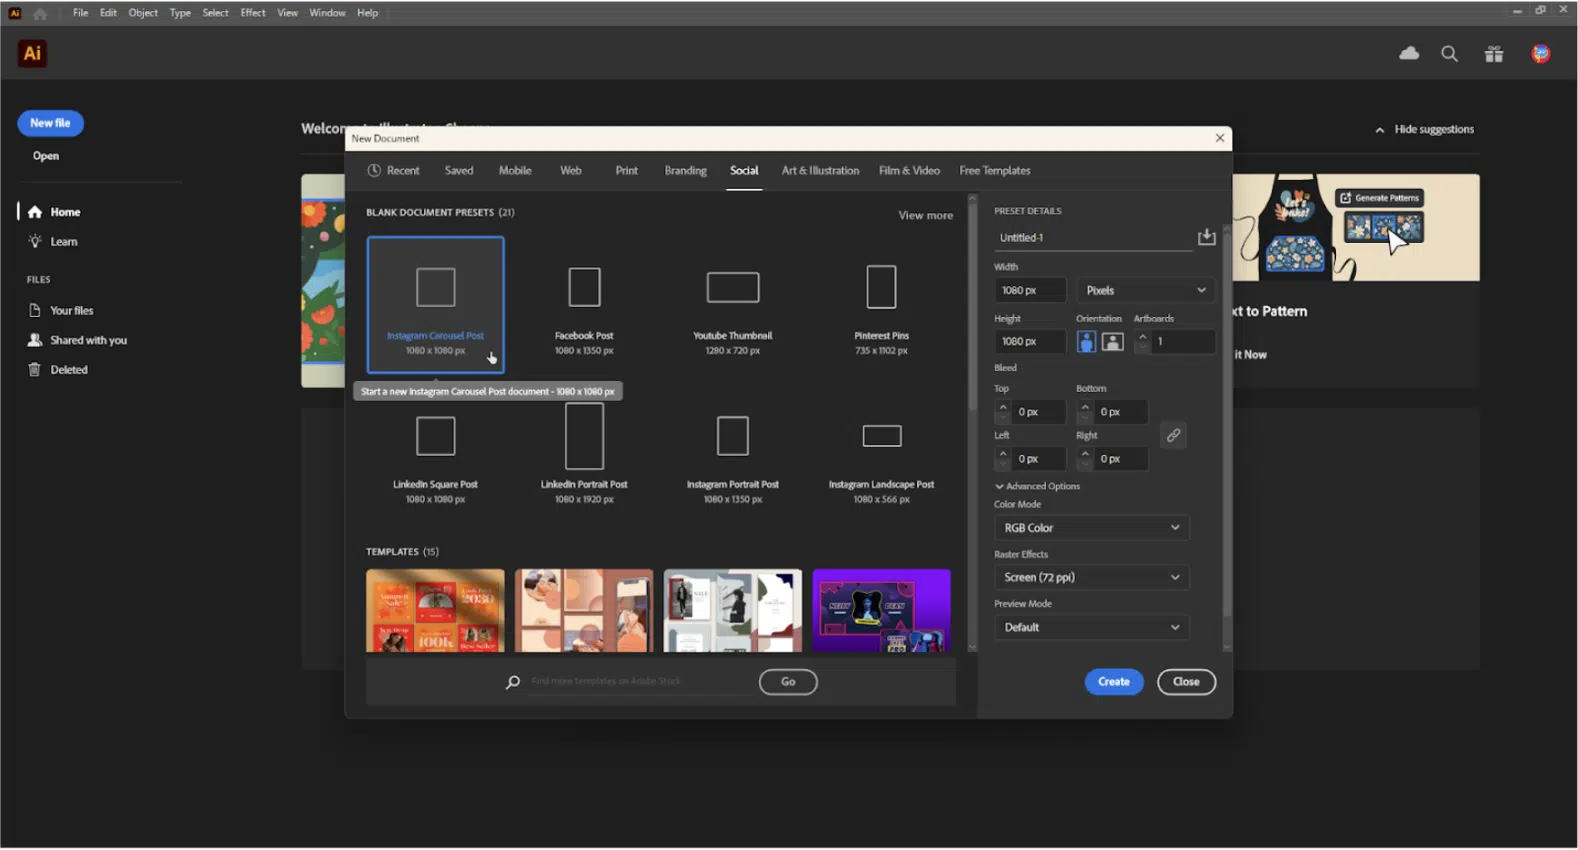Open the Raster Effects dropdown
The width and height of the screenshot is (1578, 850).
pyautogui.click(x=1092, y=577)
